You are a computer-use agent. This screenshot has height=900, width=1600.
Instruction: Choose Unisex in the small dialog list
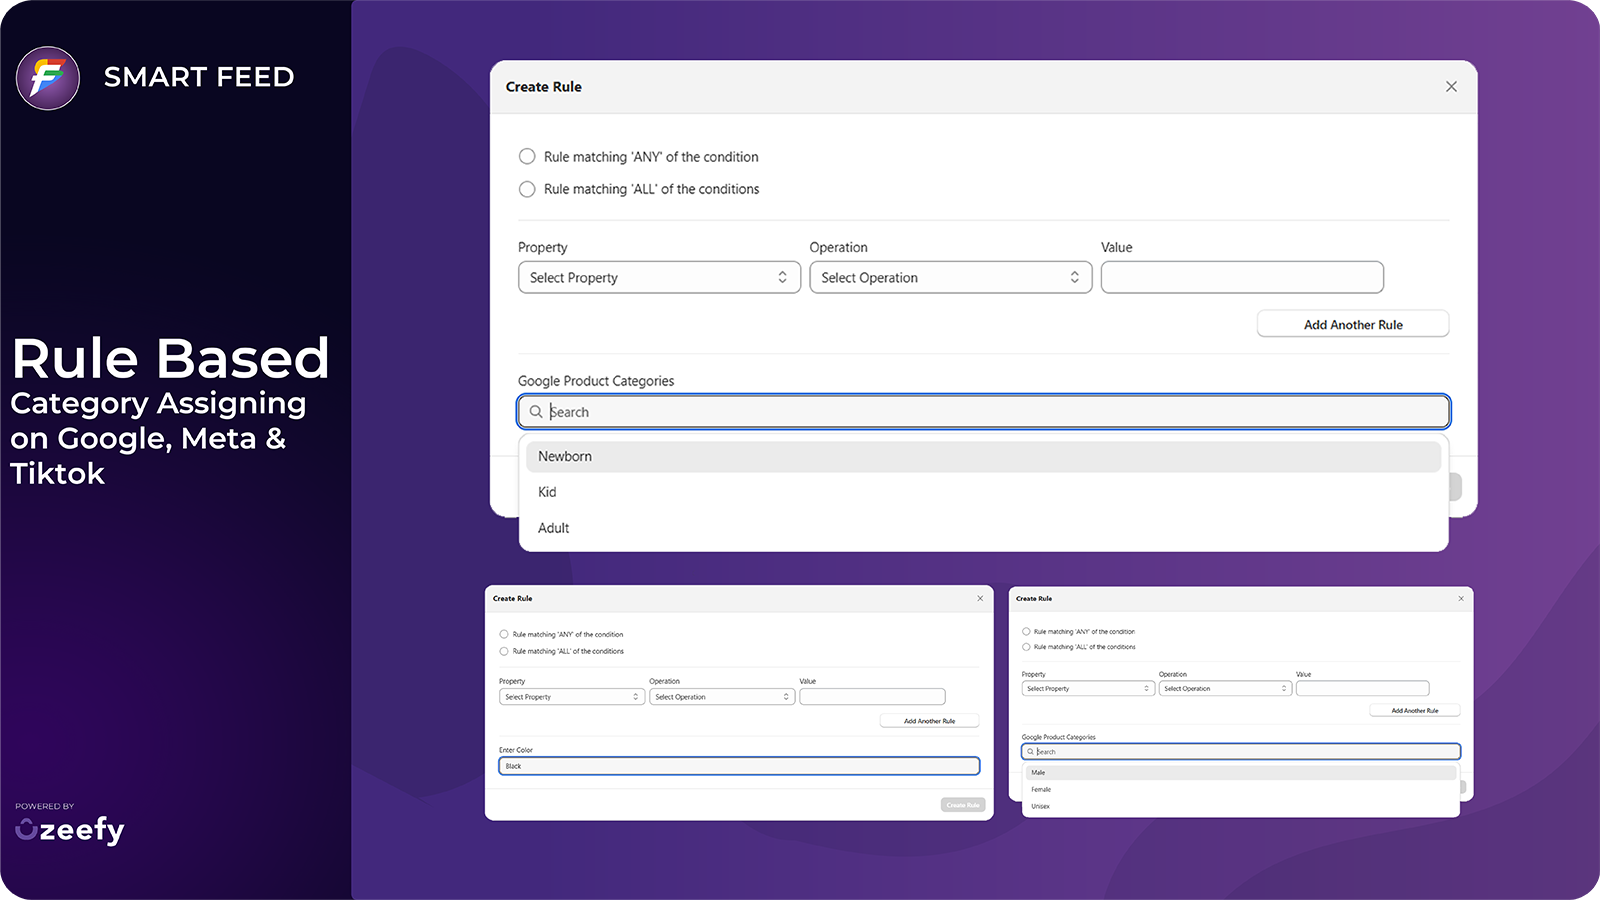pos(1241,806)
